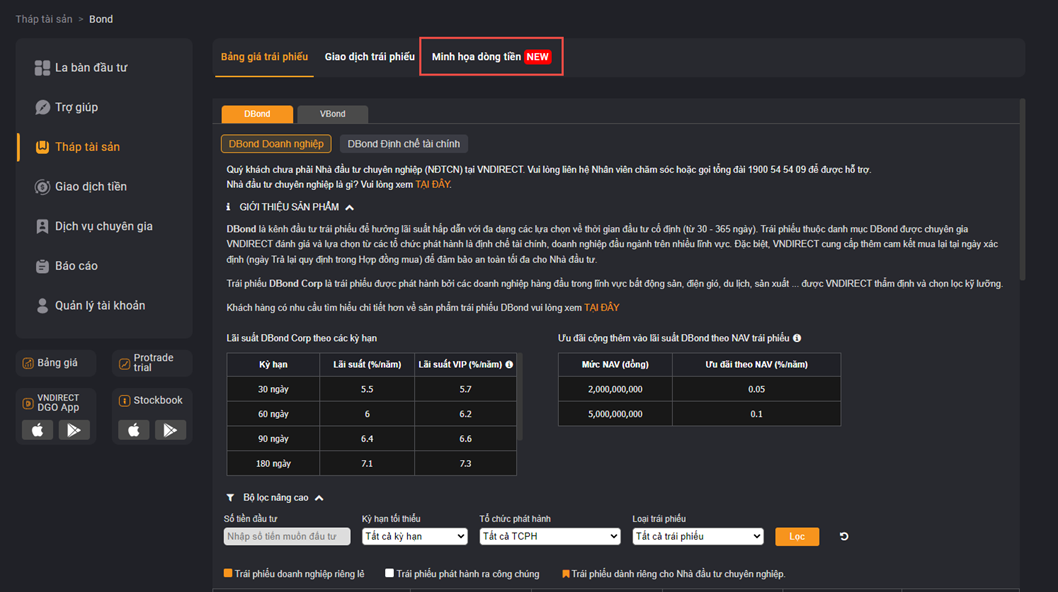The image size is (1058, 592).
Task: Click the 90 ngày table cell
Action: pos(273,439)
